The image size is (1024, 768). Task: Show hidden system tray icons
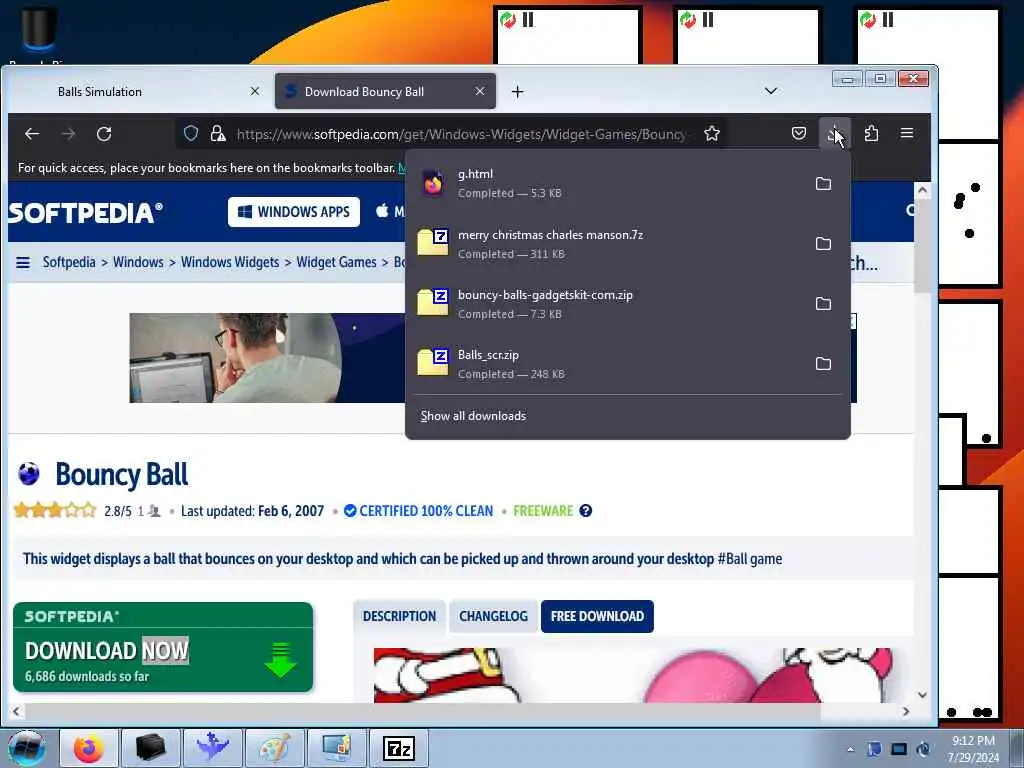tap(850, 749)
